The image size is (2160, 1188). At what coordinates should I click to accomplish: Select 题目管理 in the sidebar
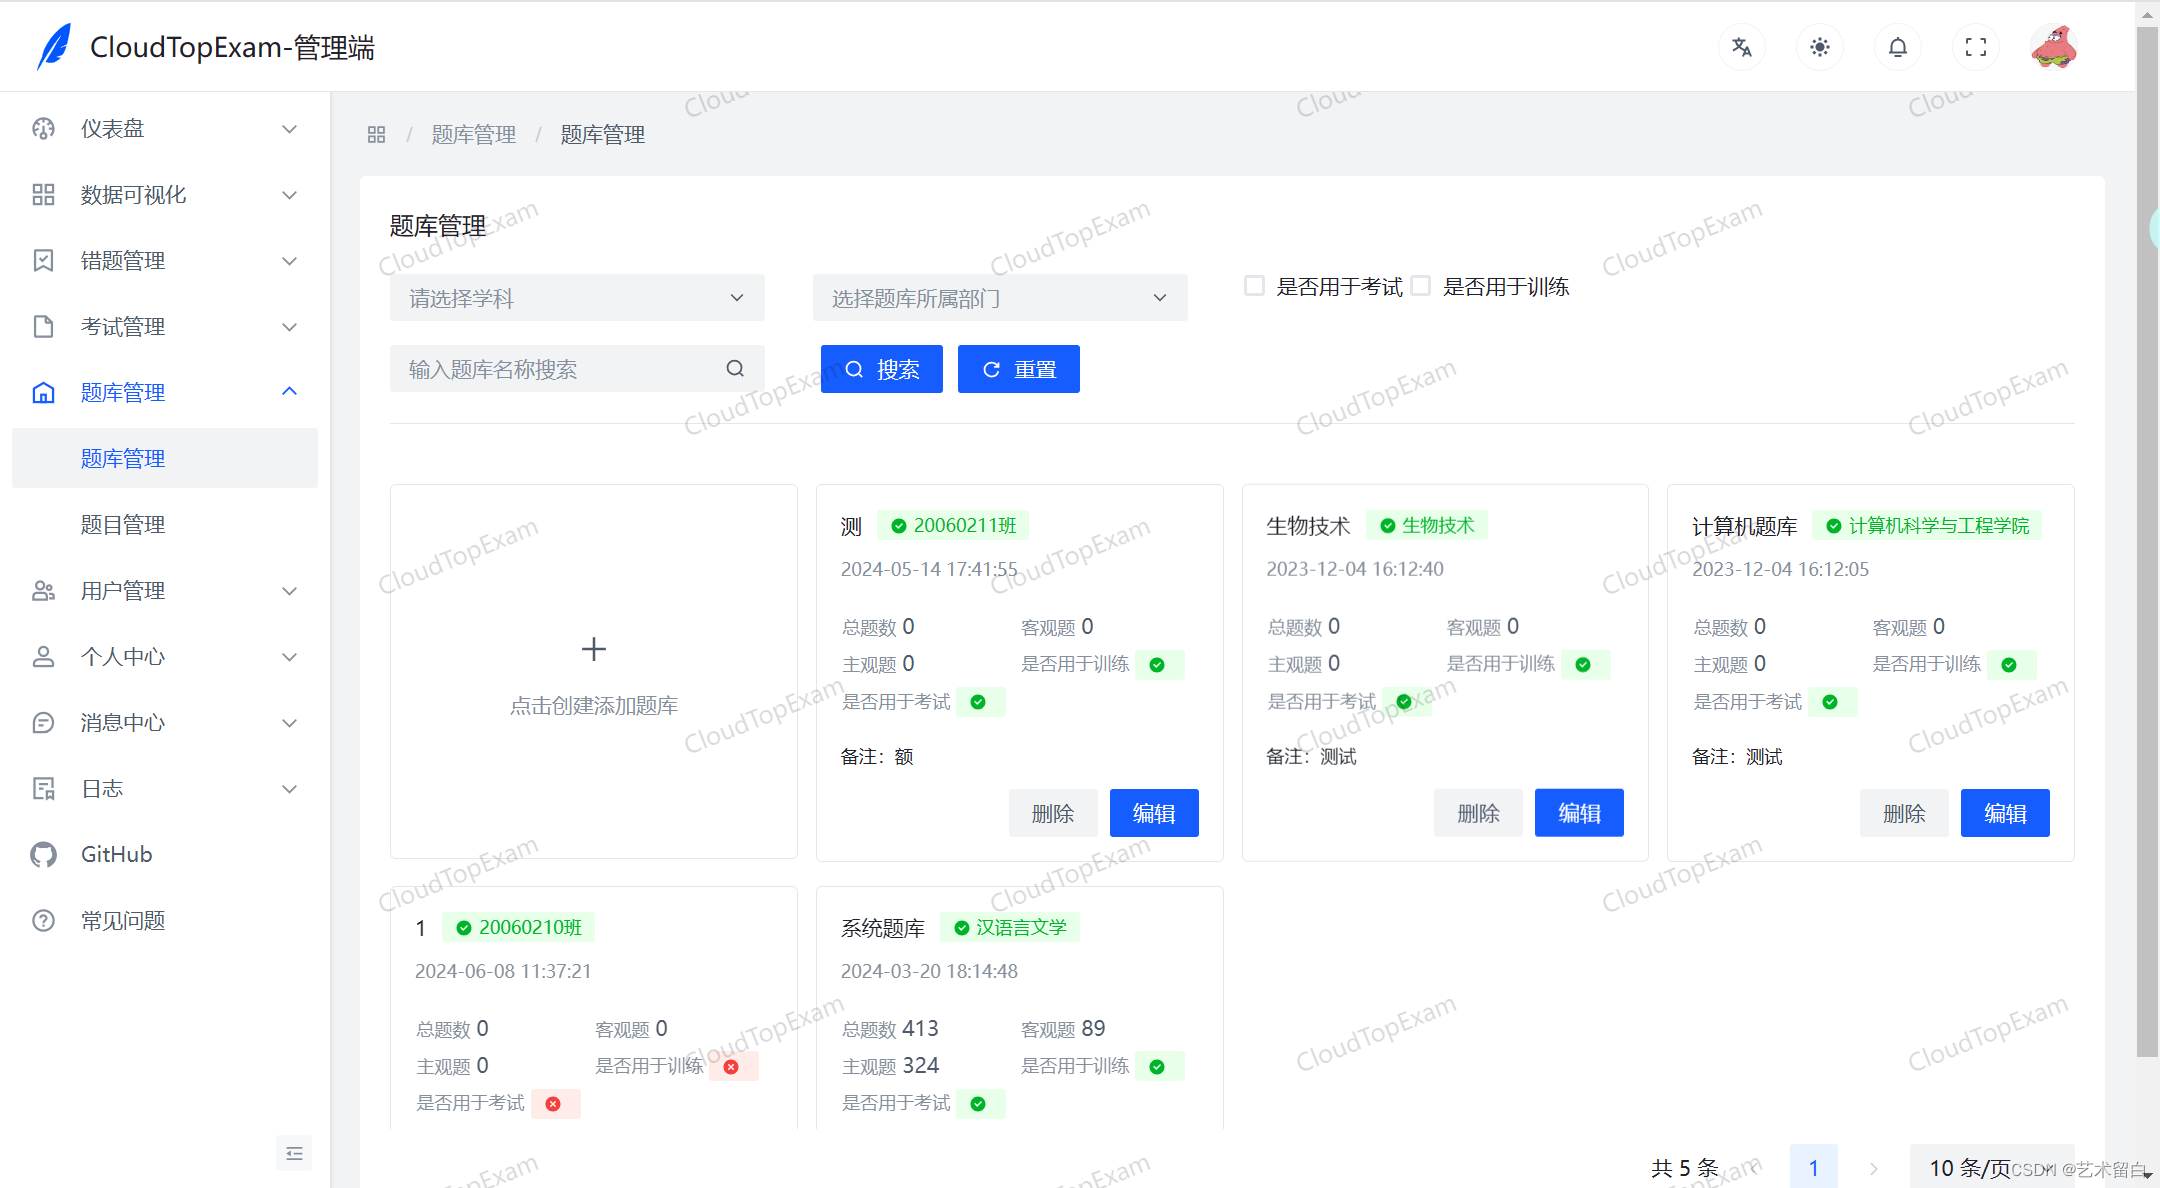tap(123, 524)
